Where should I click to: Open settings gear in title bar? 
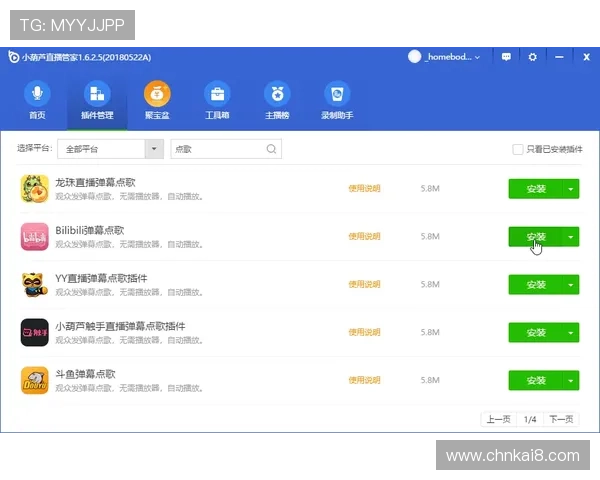(x=532, y=57)
